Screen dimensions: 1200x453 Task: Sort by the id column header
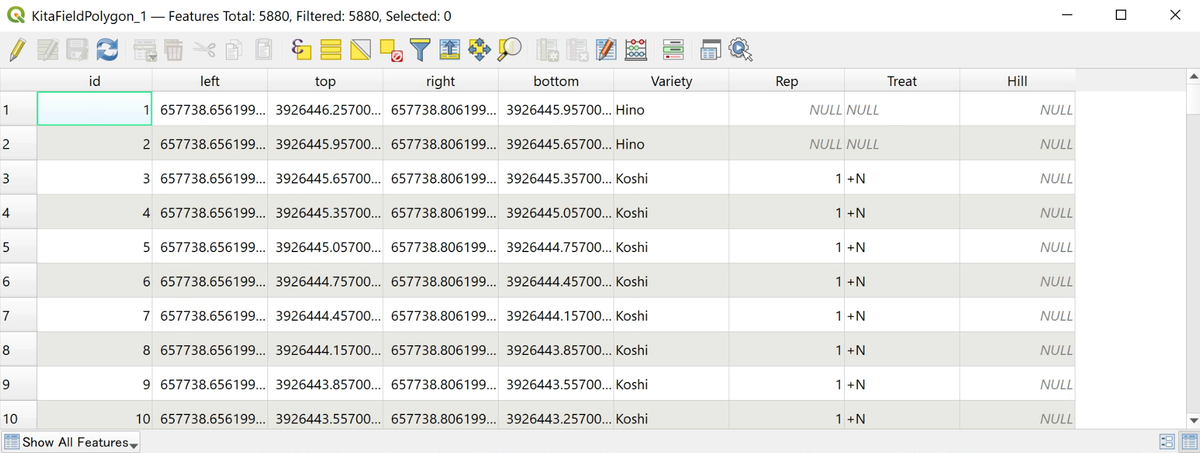94,81
